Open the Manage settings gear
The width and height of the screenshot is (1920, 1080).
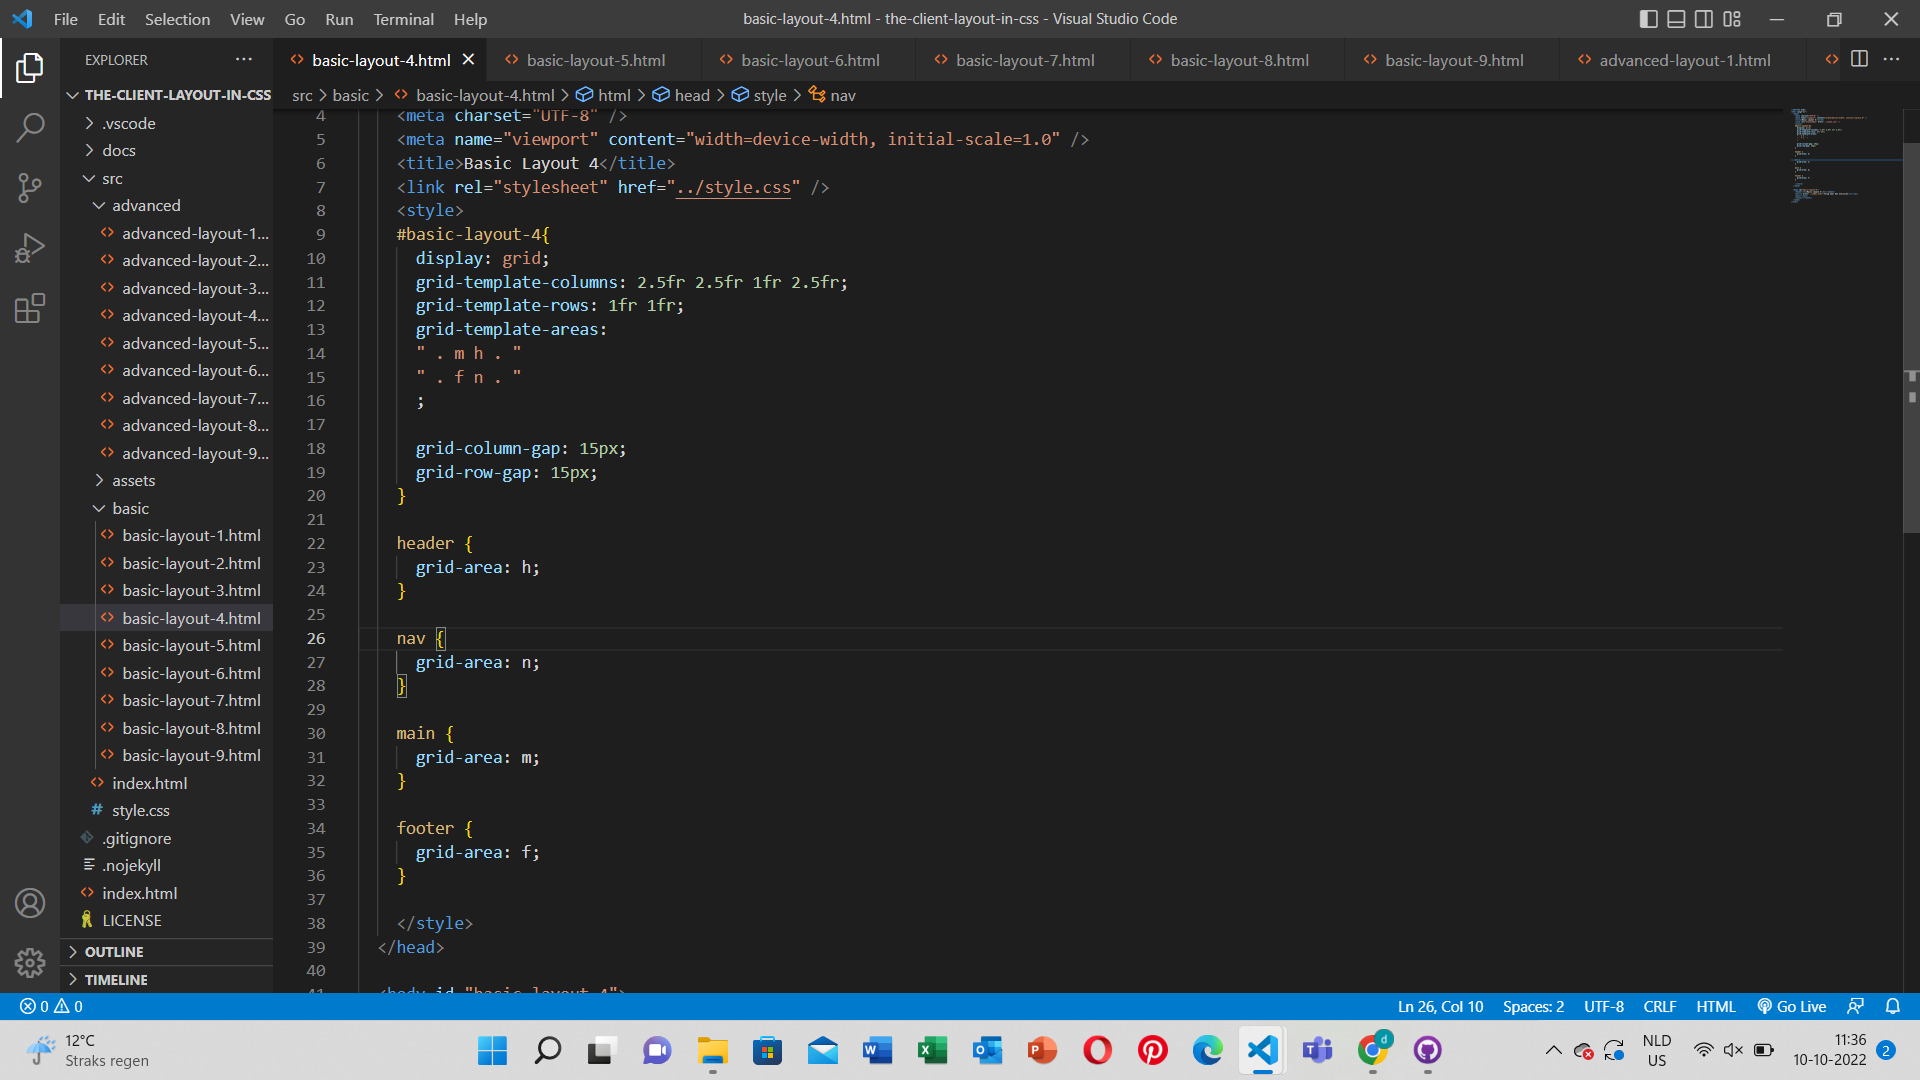click(30, 962)
